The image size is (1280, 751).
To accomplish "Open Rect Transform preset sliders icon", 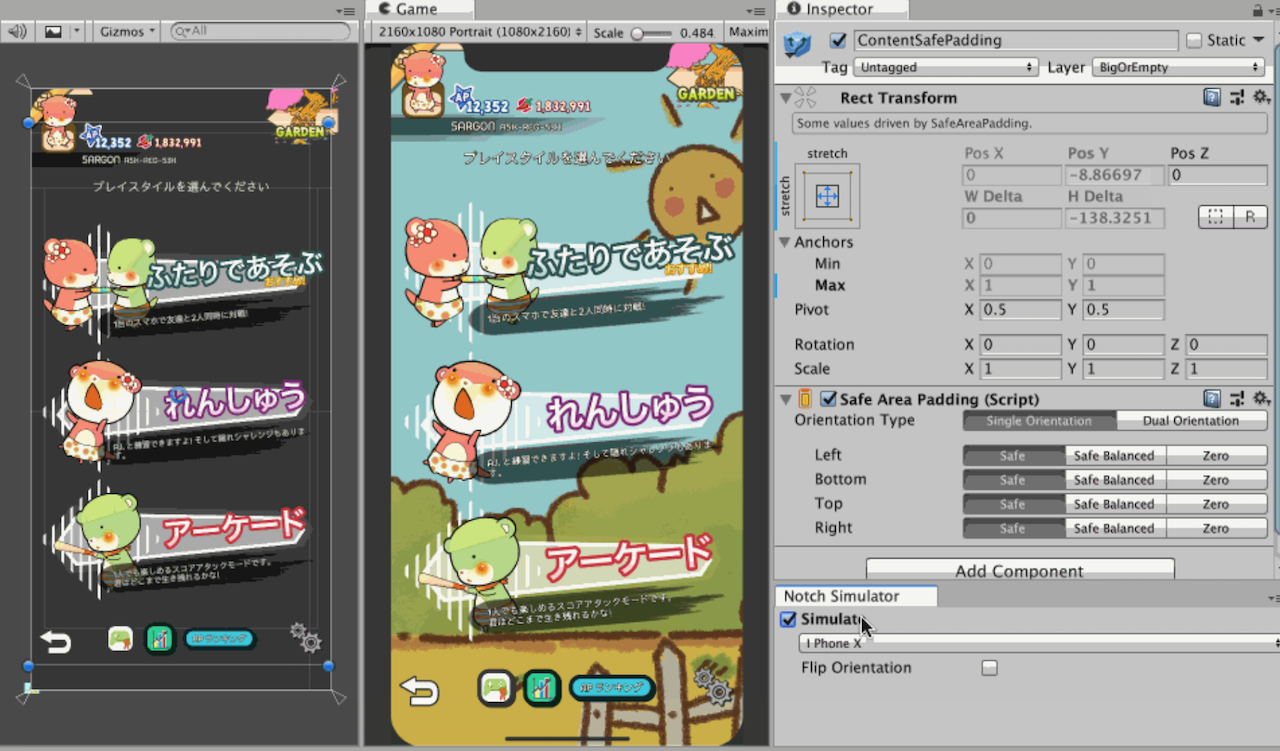I will point(1237,97).
